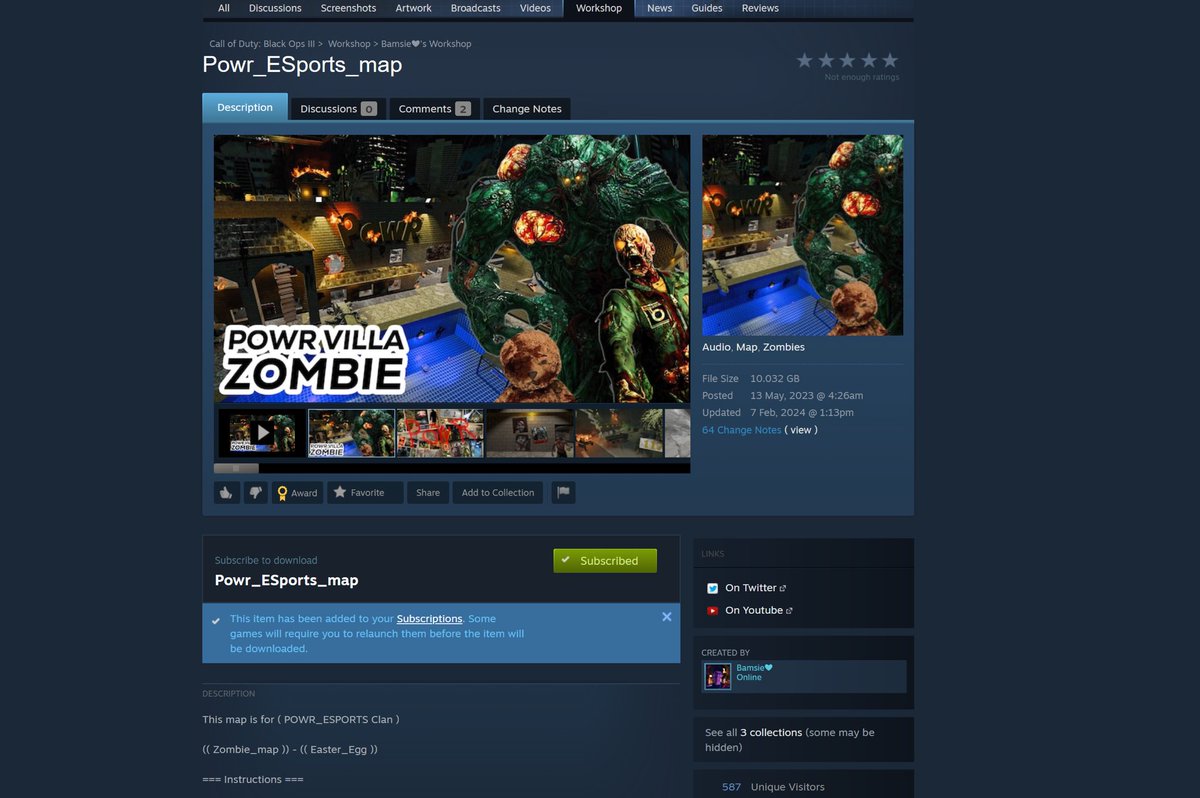This screenshot has height=798, width=1200.
Task: Open Discussions in top navigation bar
Action: coord(275,8)
